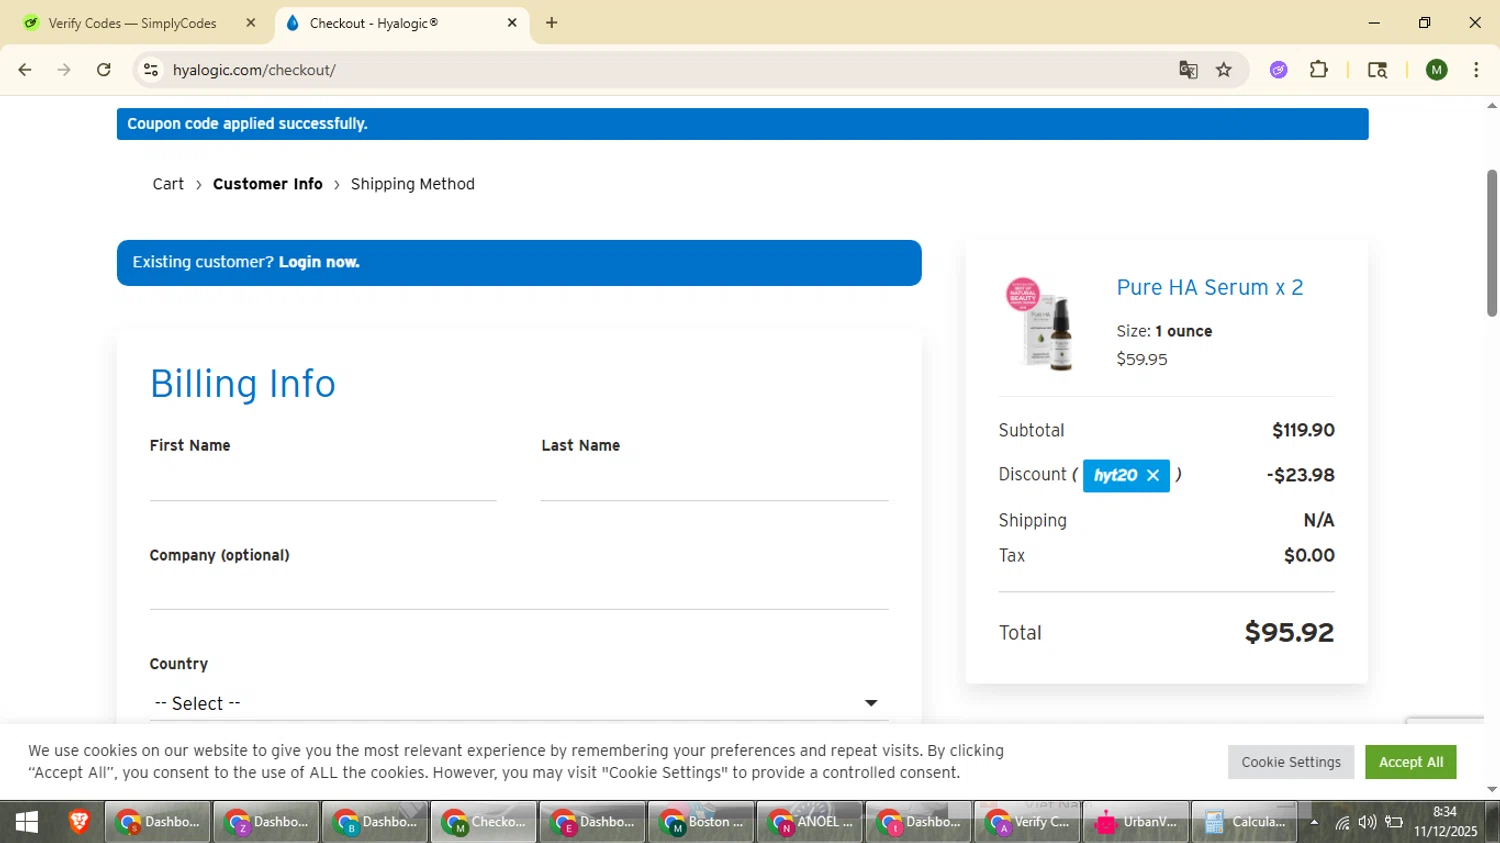
Task: Open the taskbar clock and date
Action: [x=1445, y=822]
